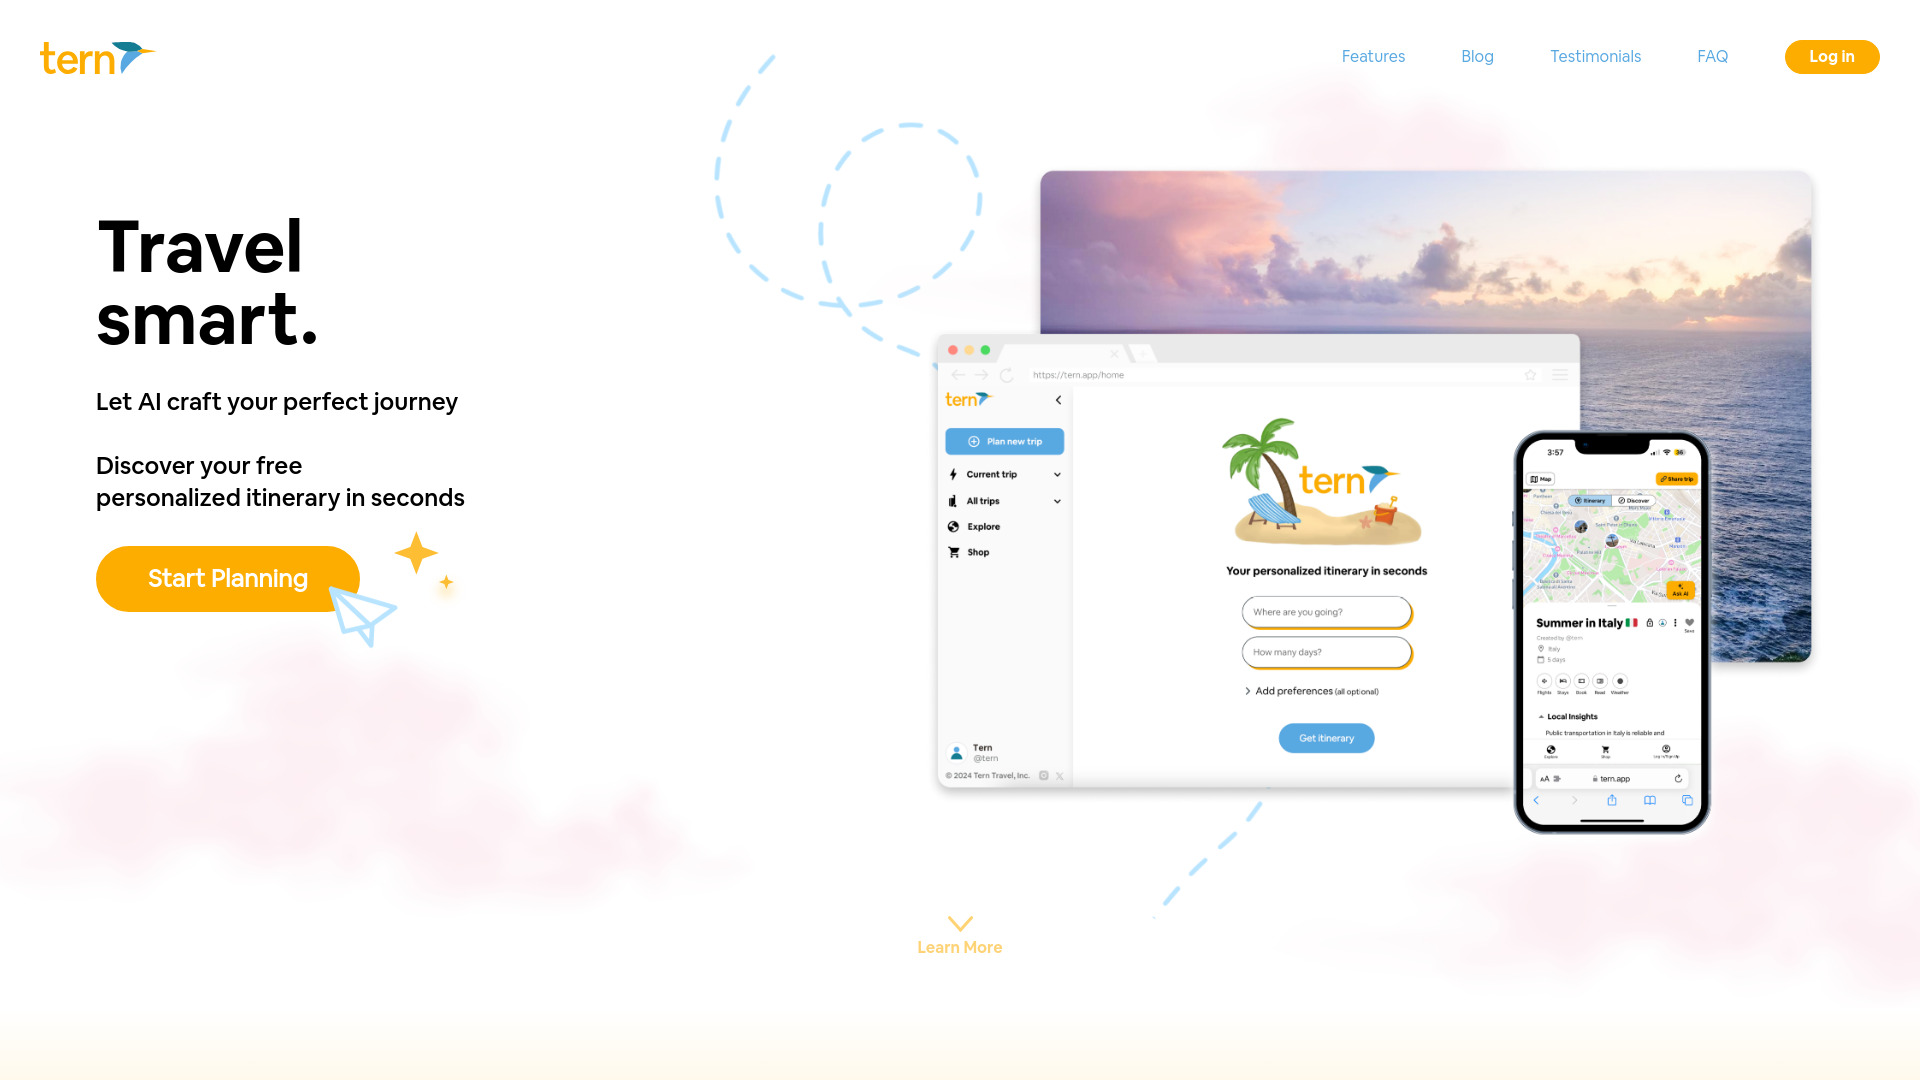Open the Blog navigation menu item
The image size is (1920, 1080).
[1477, 57]
